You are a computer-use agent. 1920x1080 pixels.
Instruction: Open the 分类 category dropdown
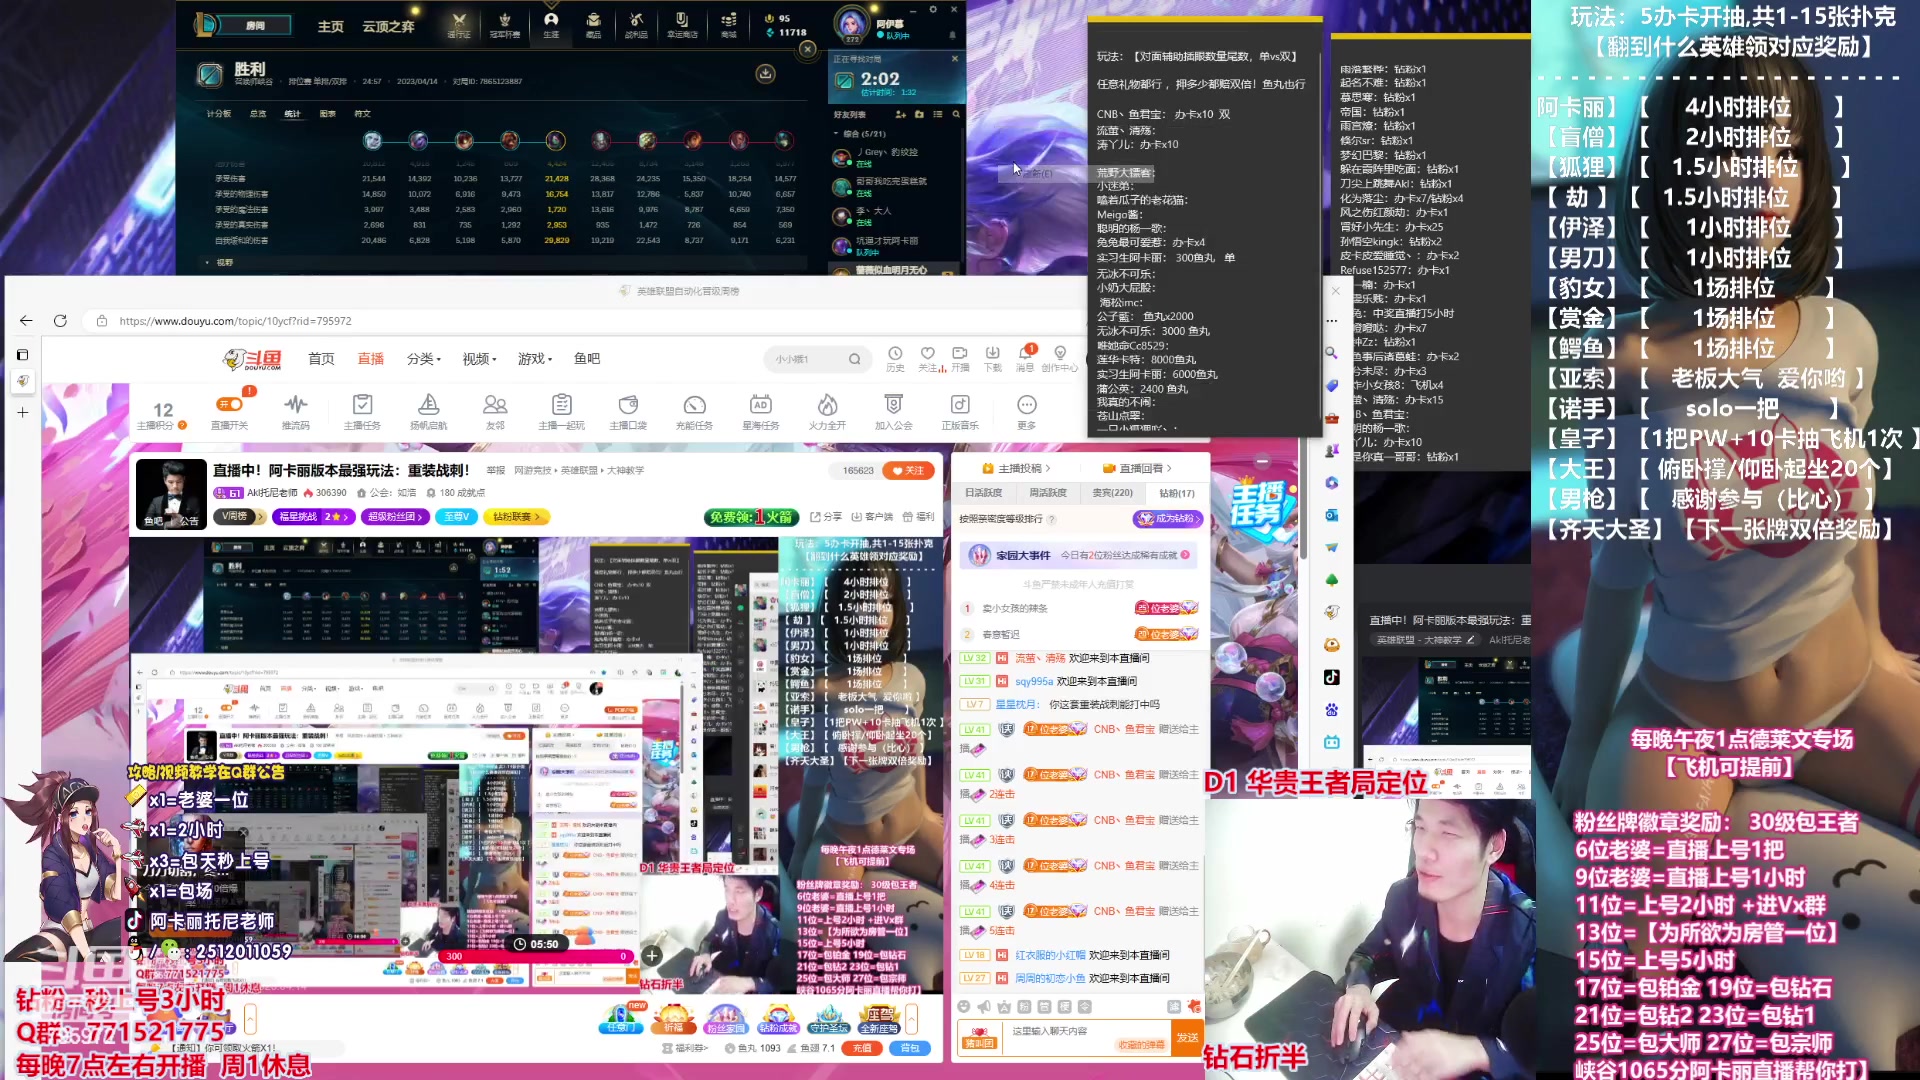pos(420,359)
